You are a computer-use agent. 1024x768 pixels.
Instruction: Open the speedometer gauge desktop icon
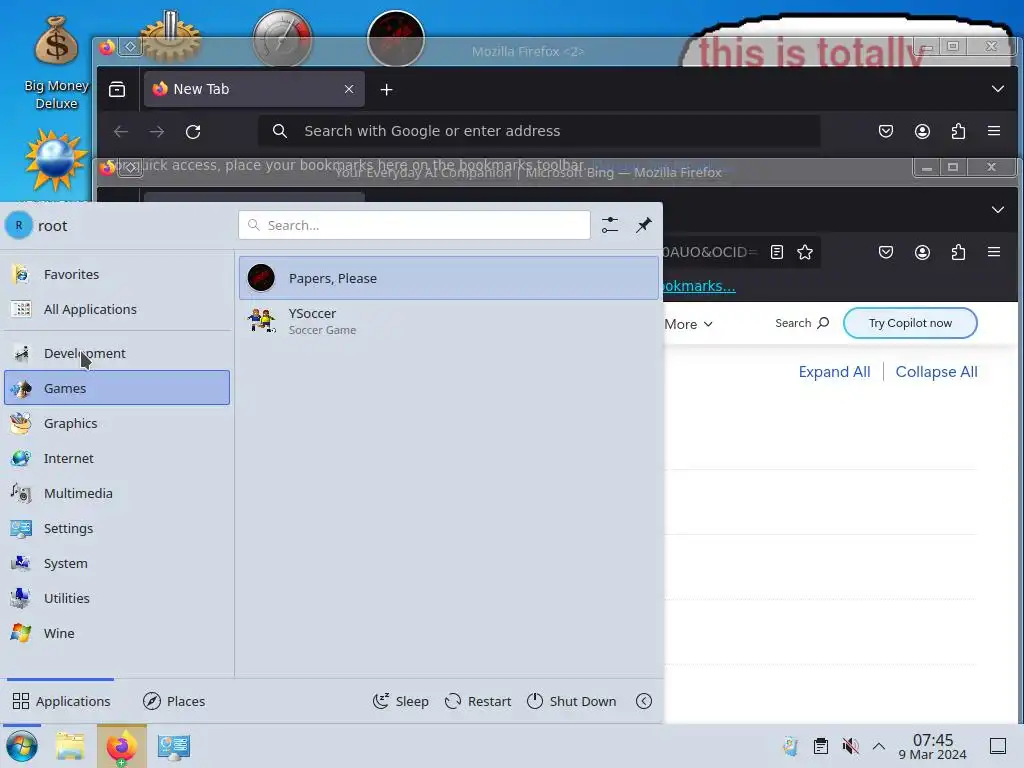click(282, 38)
